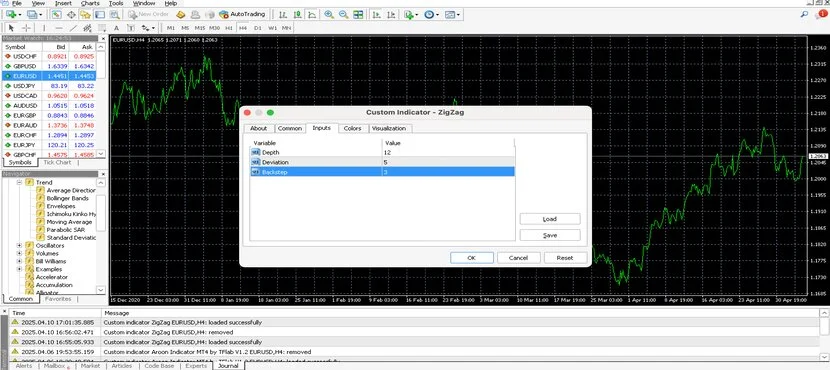The width and height of the screenshot is (830, 370).
Task: Switch timeframe to H1
Action: click(229, 28)
